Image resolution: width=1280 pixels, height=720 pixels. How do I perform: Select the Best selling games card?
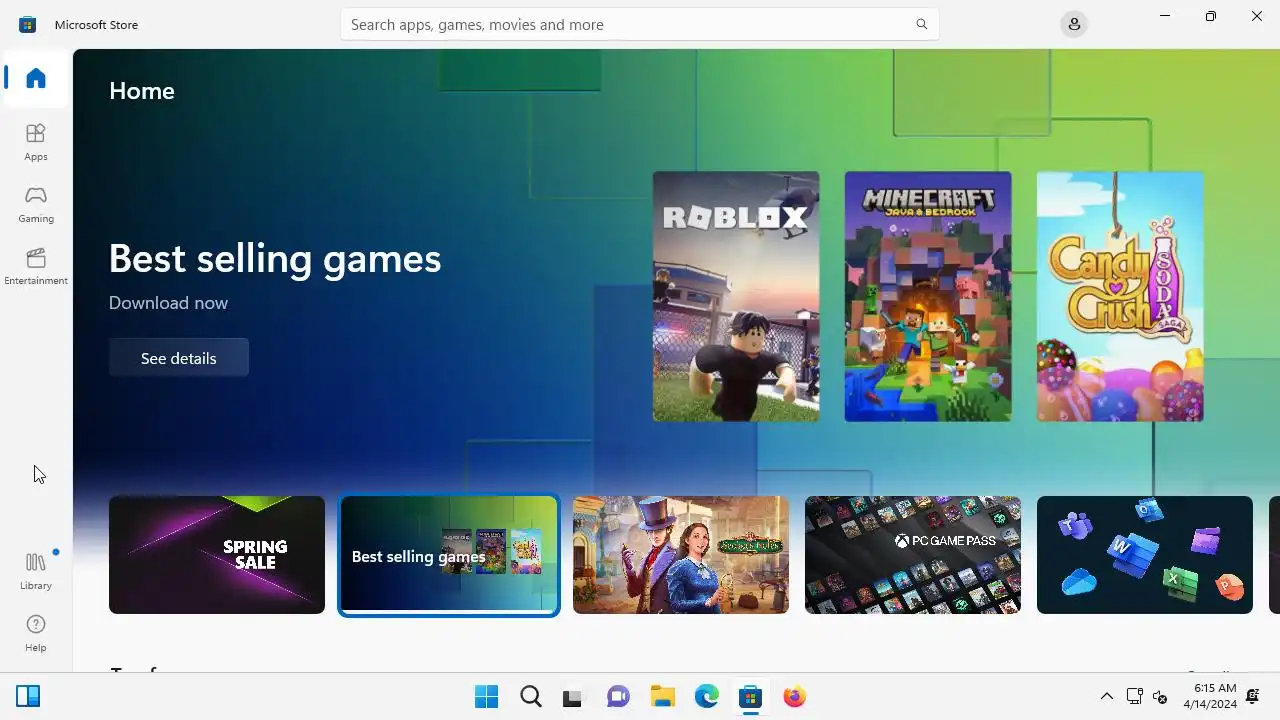tap(449, 555)
